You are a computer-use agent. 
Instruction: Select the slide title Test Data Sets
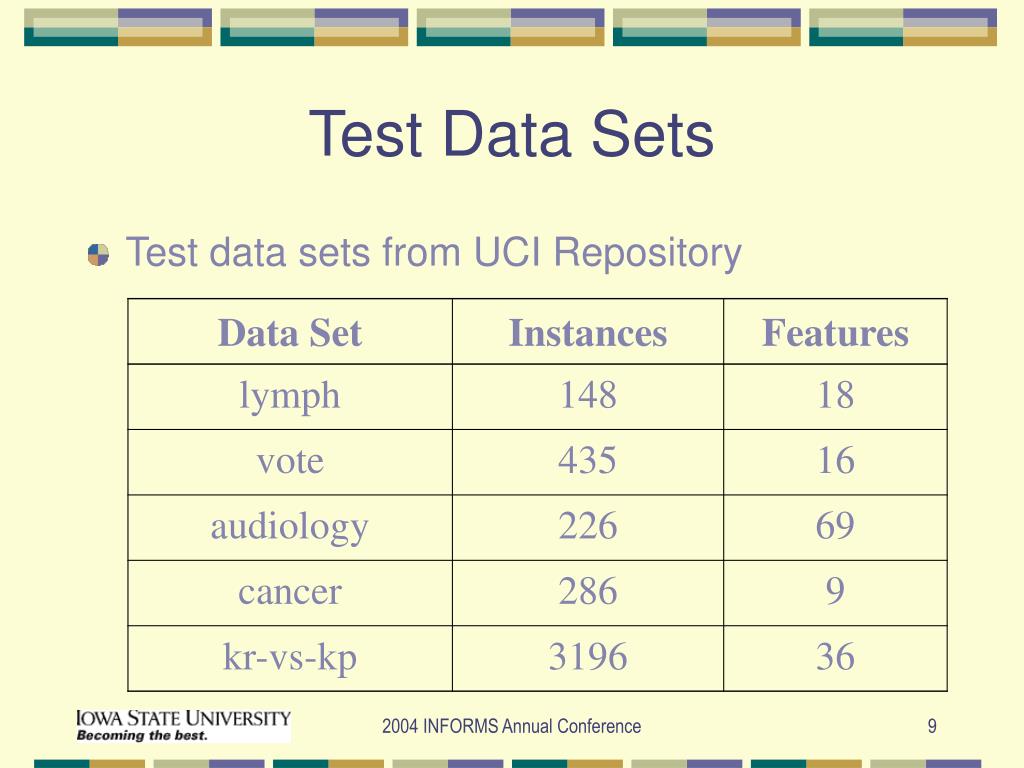[511, 135]
